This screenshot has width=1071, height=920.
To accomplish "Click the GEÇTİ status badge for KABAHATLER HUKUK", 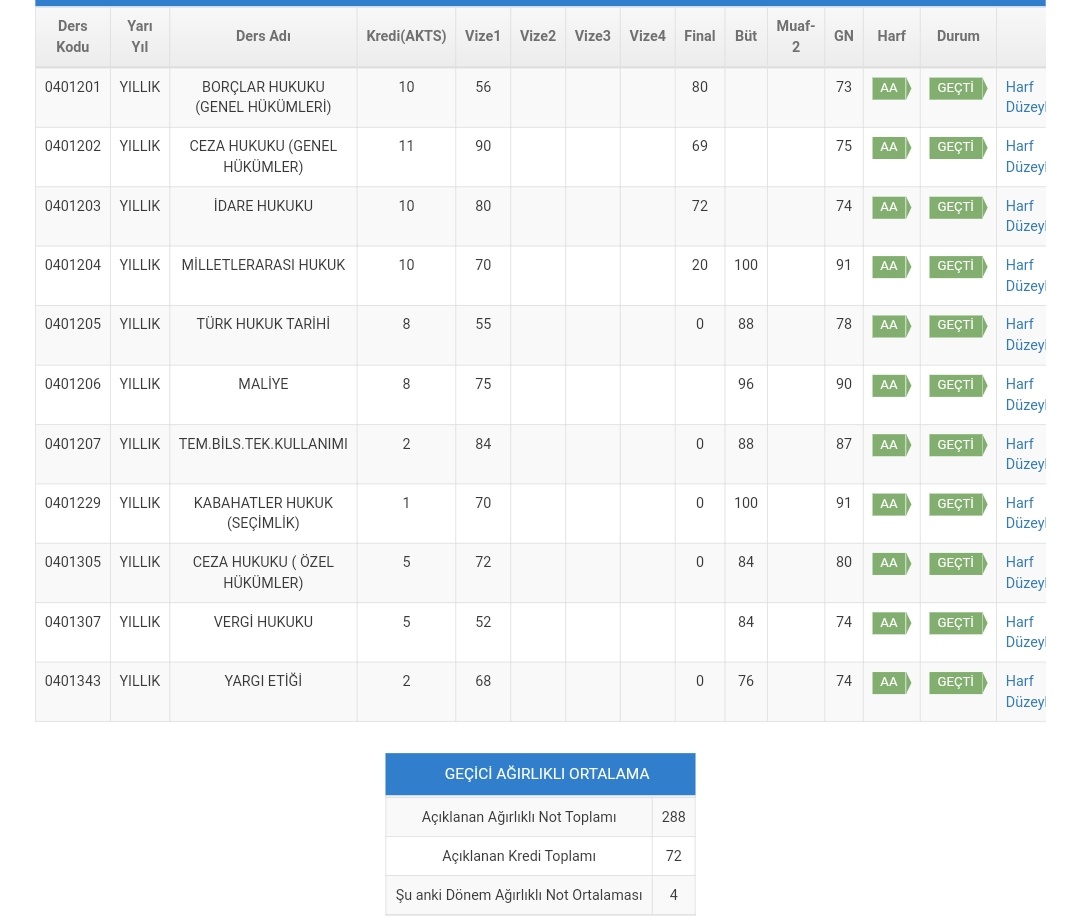I will [x=958, y=504].
